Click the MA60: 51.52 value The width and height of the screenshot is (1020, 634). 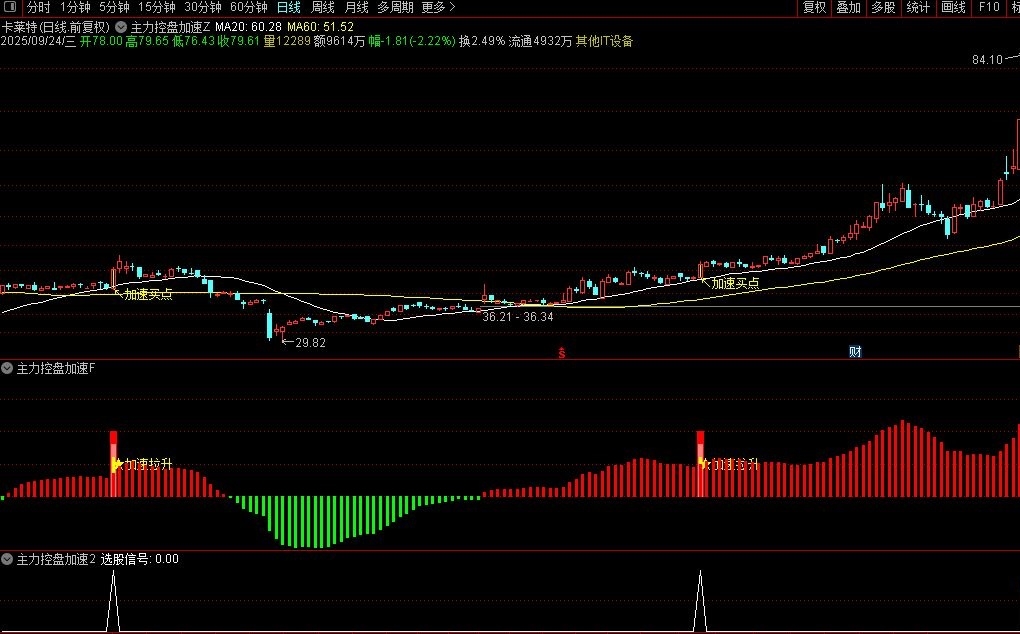(321, 27)
